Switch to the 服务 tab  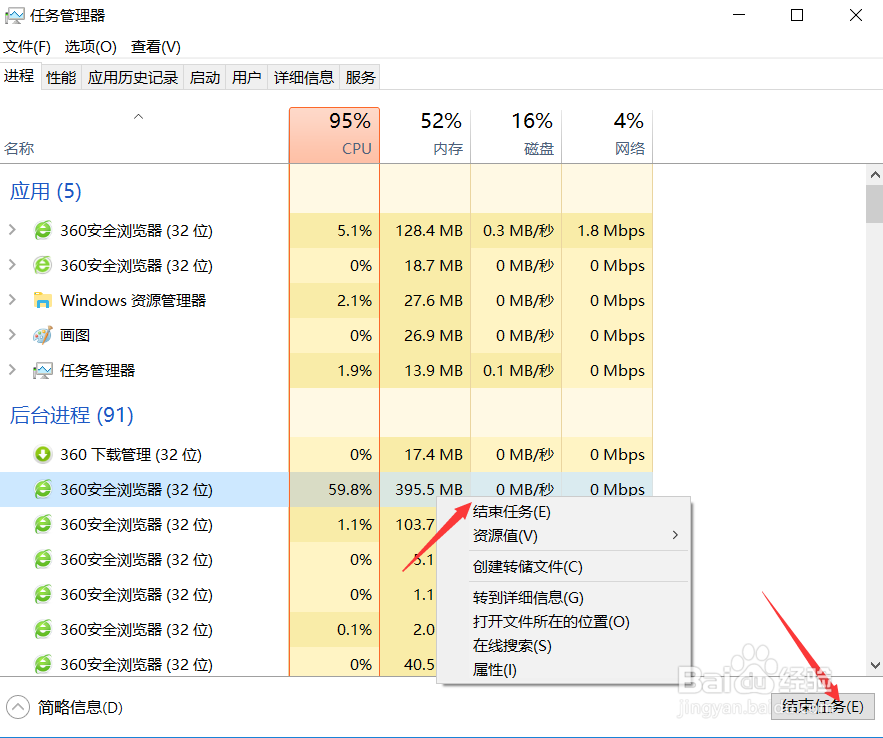click(360, 77)
